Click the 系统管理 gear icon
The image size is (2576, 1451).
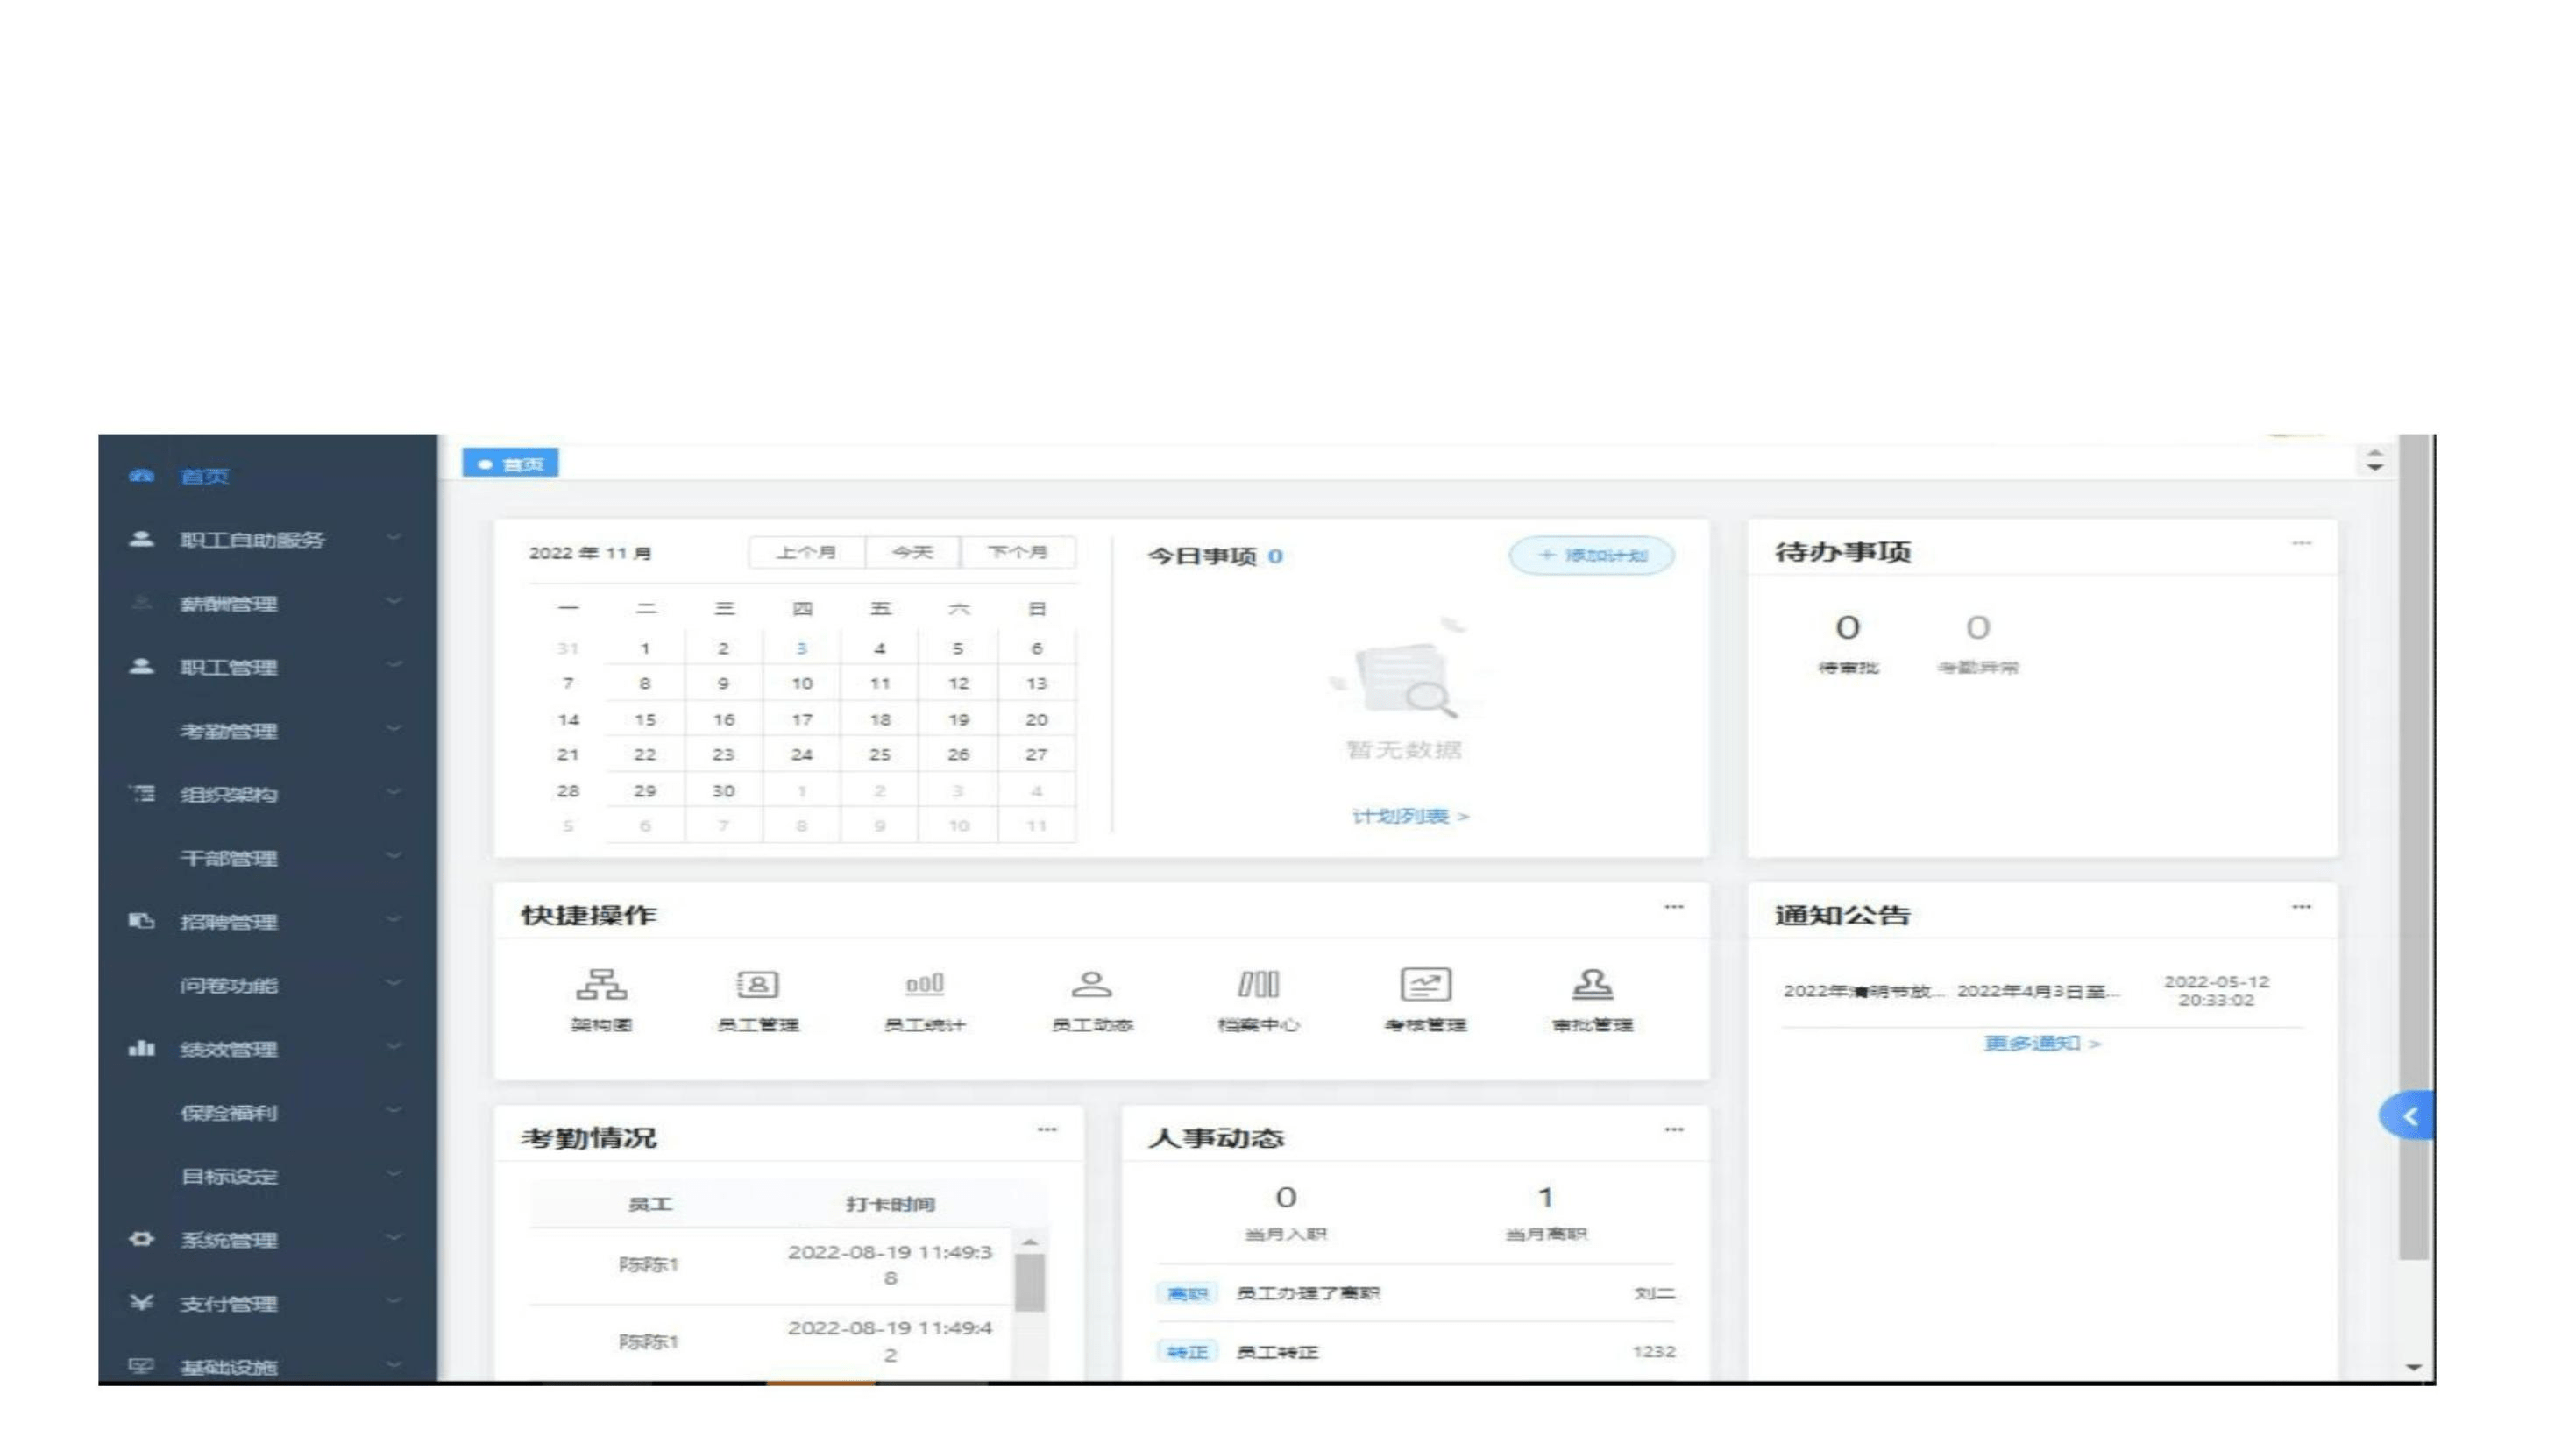141,1239
